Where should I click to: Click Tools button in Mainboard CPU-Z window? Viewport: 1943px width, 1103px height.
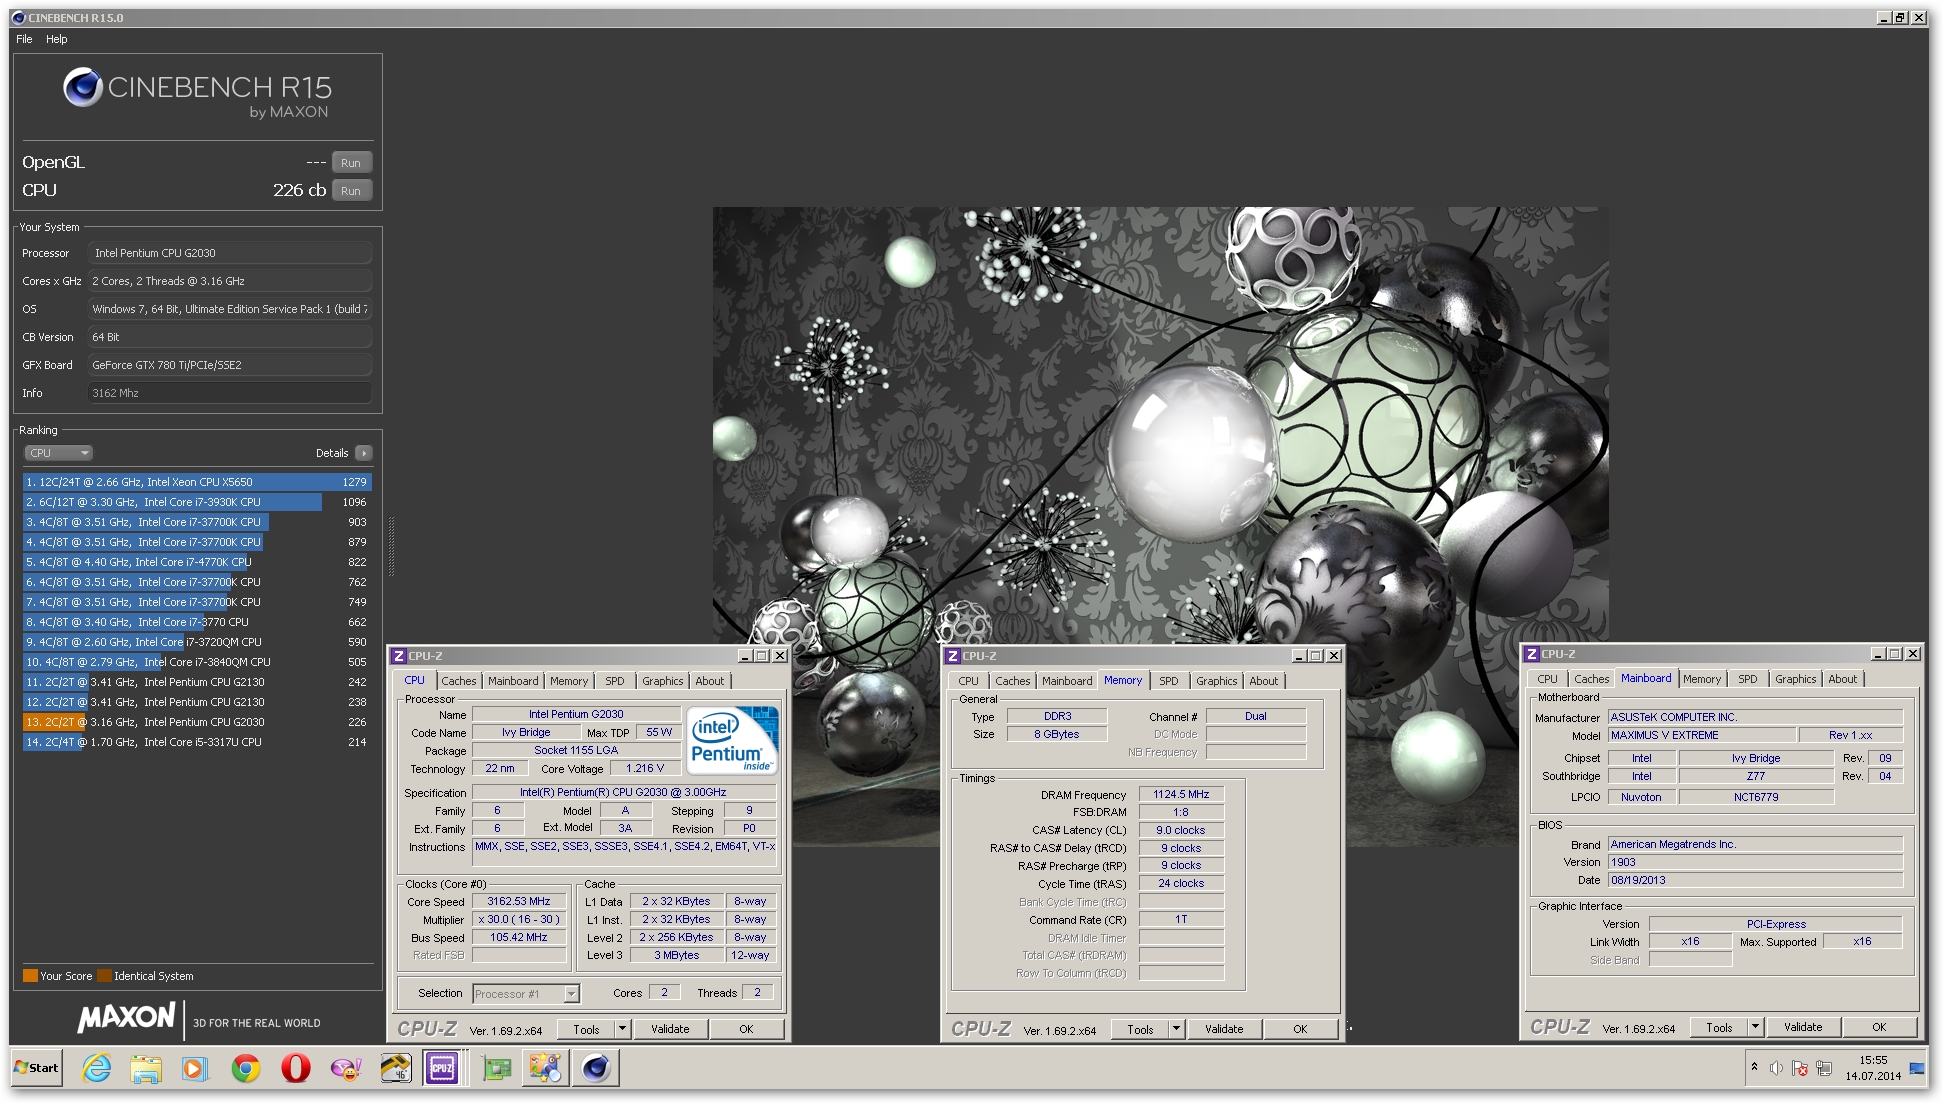tap(1719, 1027)
